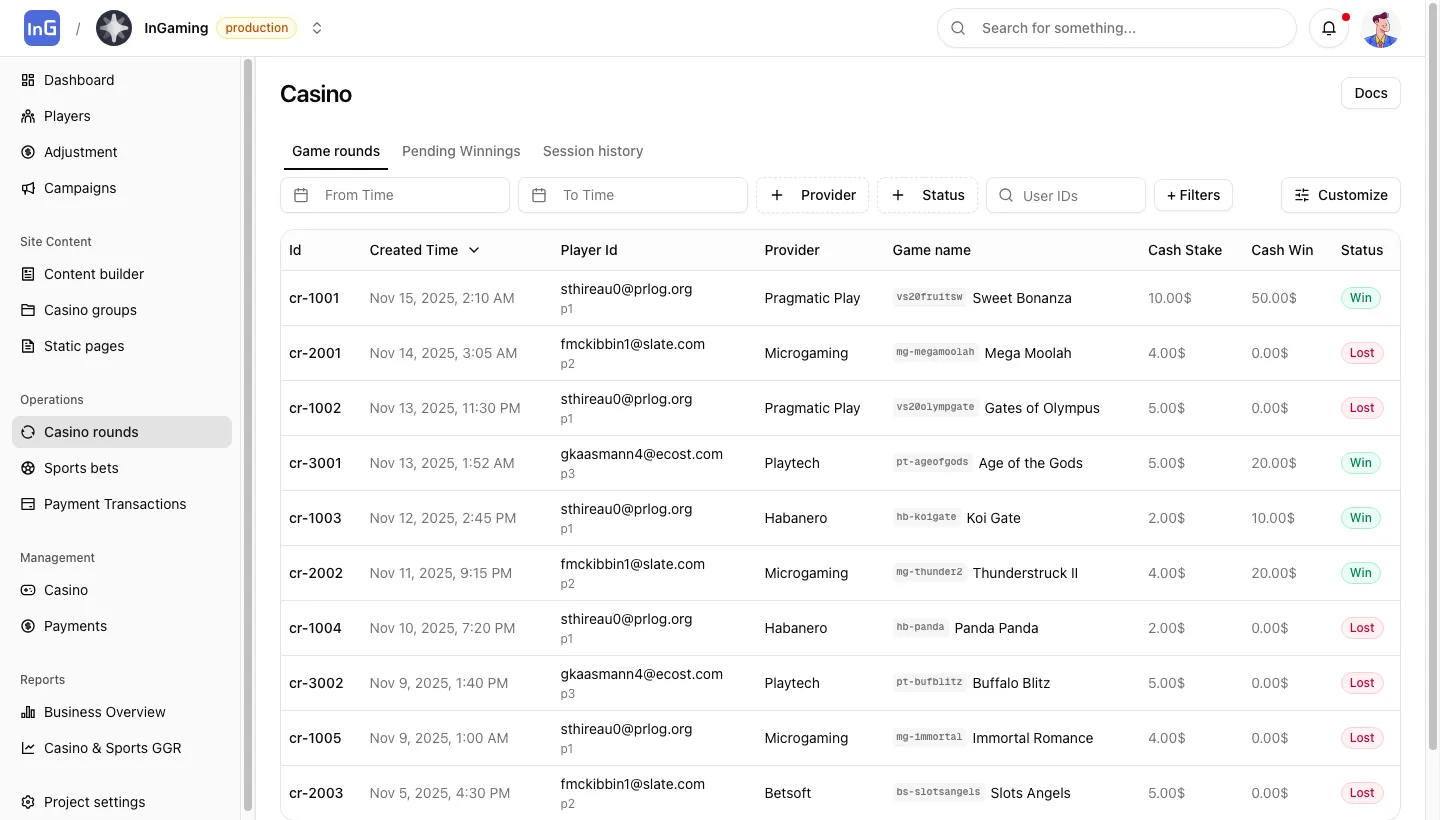
Task: Click the notifications bell icon
Action: pos(1329,29)
